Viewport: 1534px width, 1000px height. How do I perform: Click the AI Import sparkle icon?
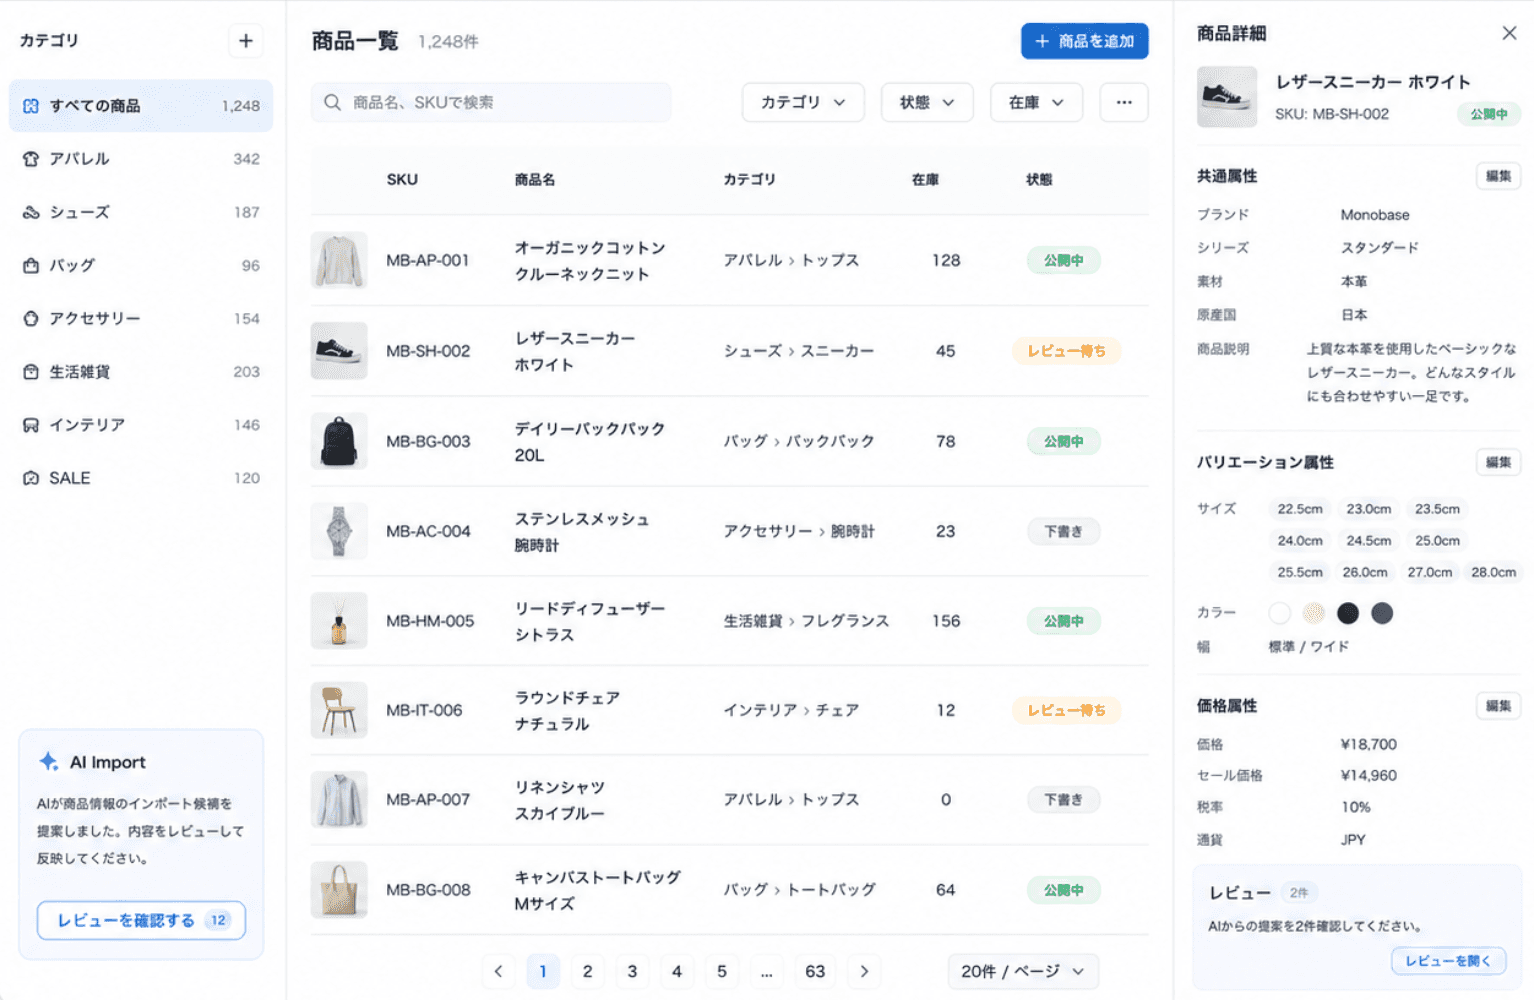[x=48, y=762]
